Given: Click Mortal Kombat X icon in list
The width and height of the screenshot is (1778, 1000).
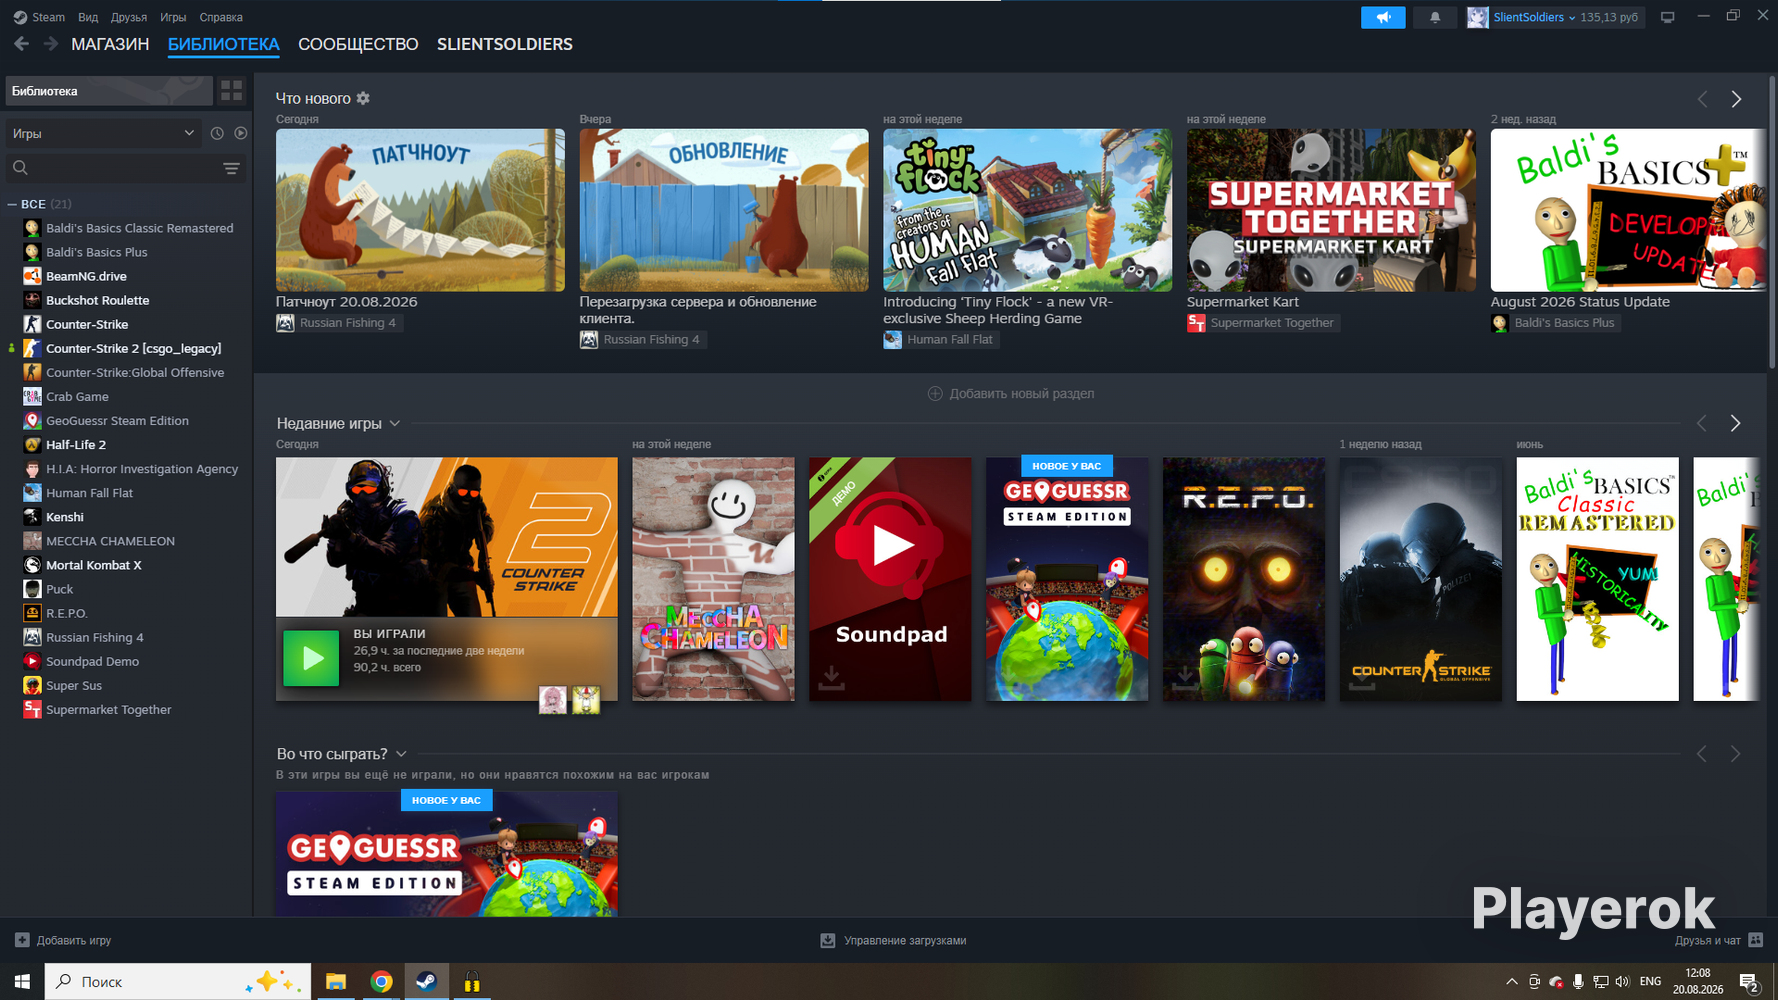Looking at the screenshot, I should coord(32,565).
